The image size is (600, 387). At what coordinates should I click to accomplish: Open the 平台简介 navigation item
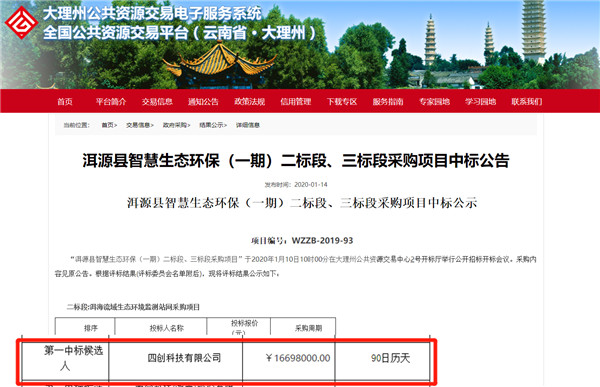click(x=111, y=101)
